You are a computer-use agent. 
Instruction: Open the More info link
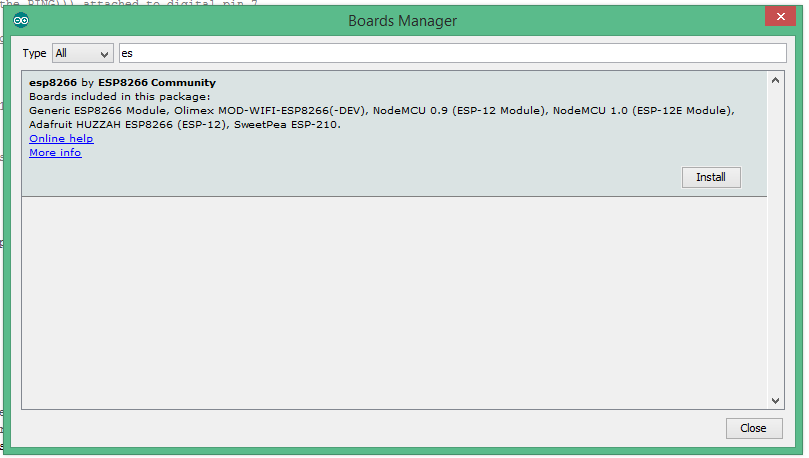[x=55, y=153]
